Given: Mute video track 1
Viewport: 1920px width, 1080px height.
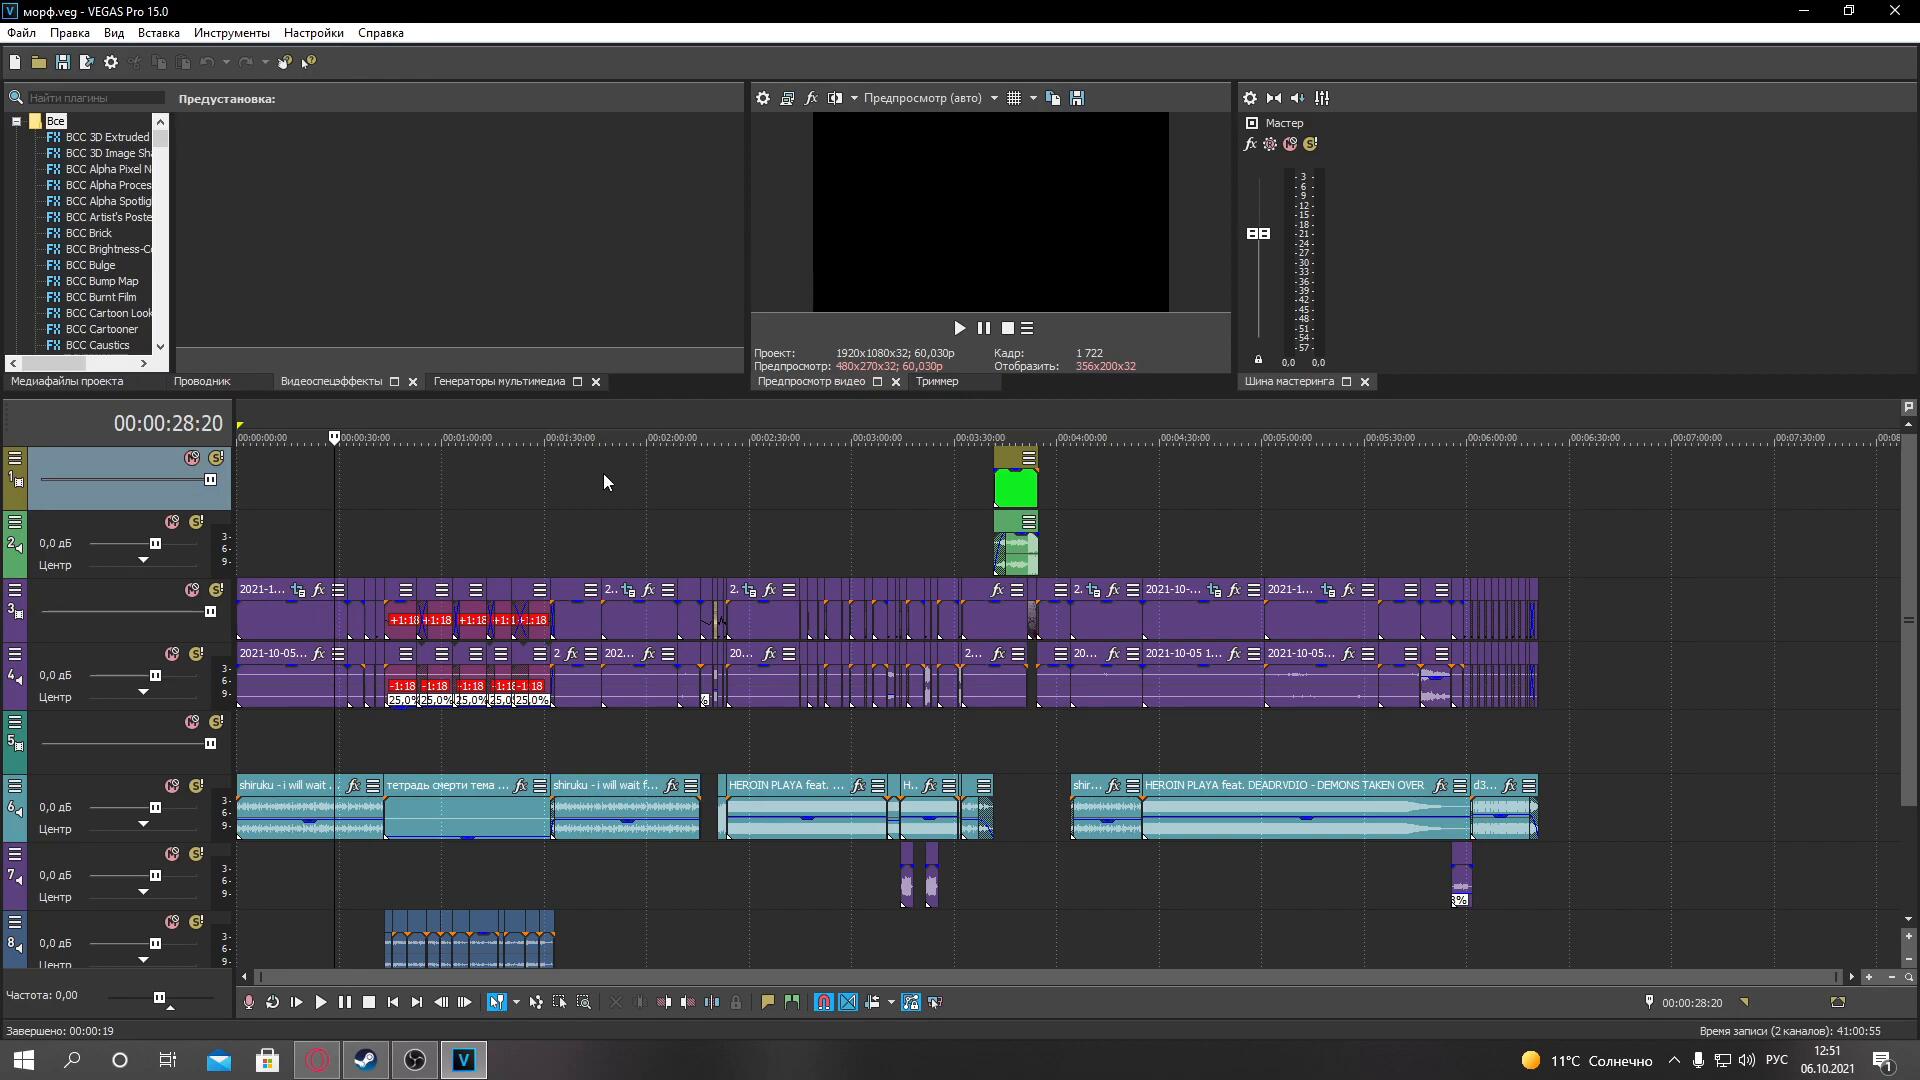Looking at the screenshot, I should 192,458.
